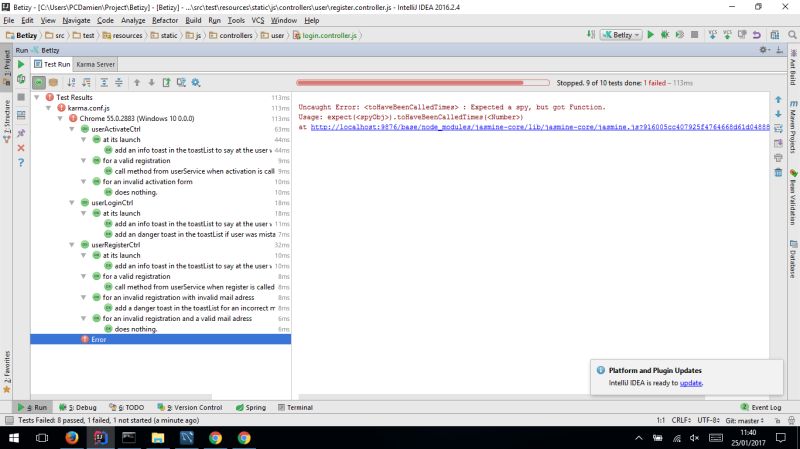
Task: Toggle soft-wrap in console output
Action: 778,129
